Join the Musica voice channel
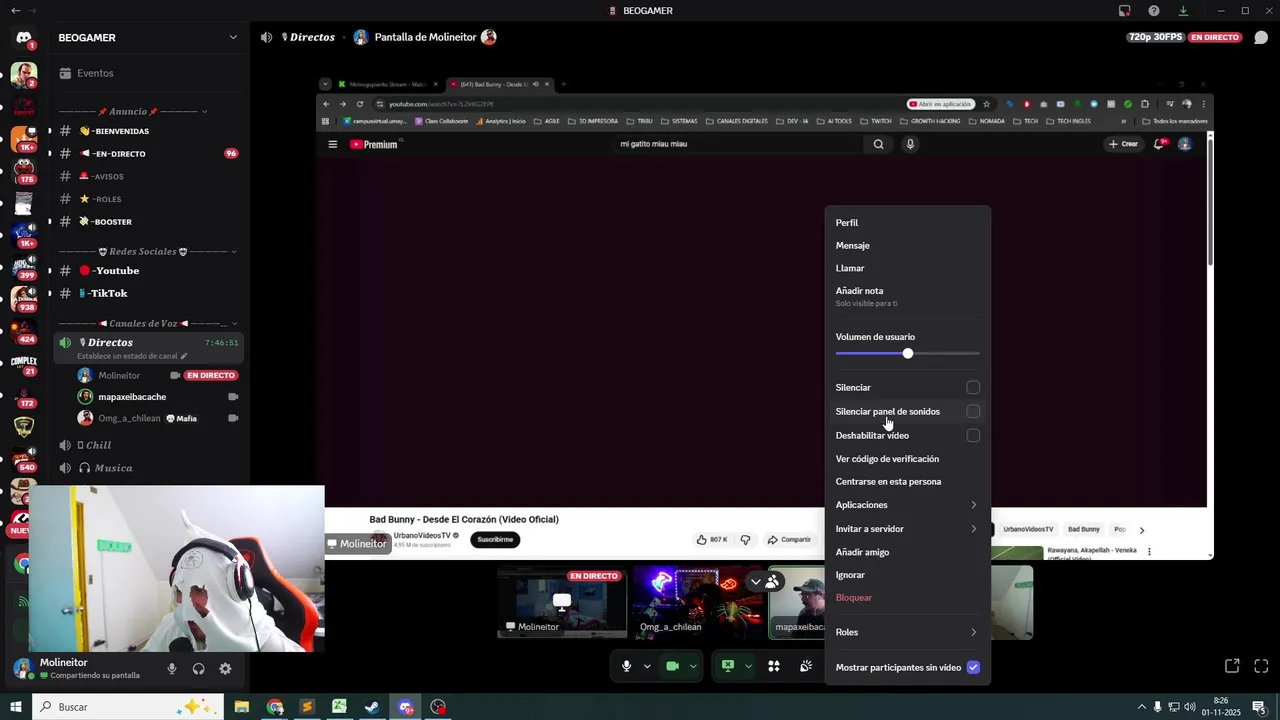This screenshot has width=1280, height=720. (x=149, y=468)
